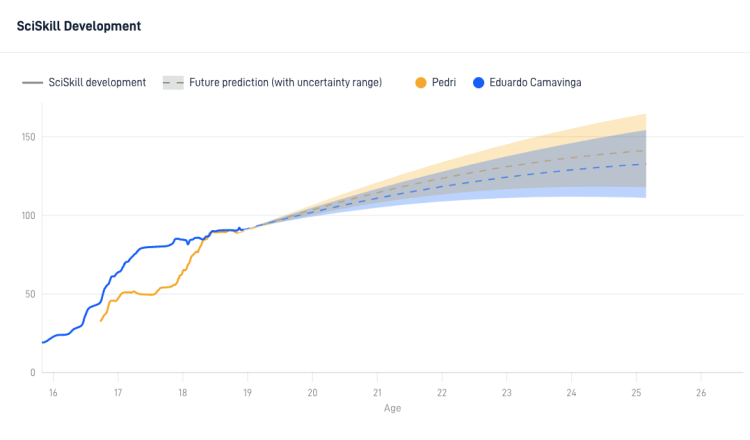The width and height of the screenshot is (750, 440).
Task: Click the age 22 axis tick label
Action: click(x=441, y=393)
